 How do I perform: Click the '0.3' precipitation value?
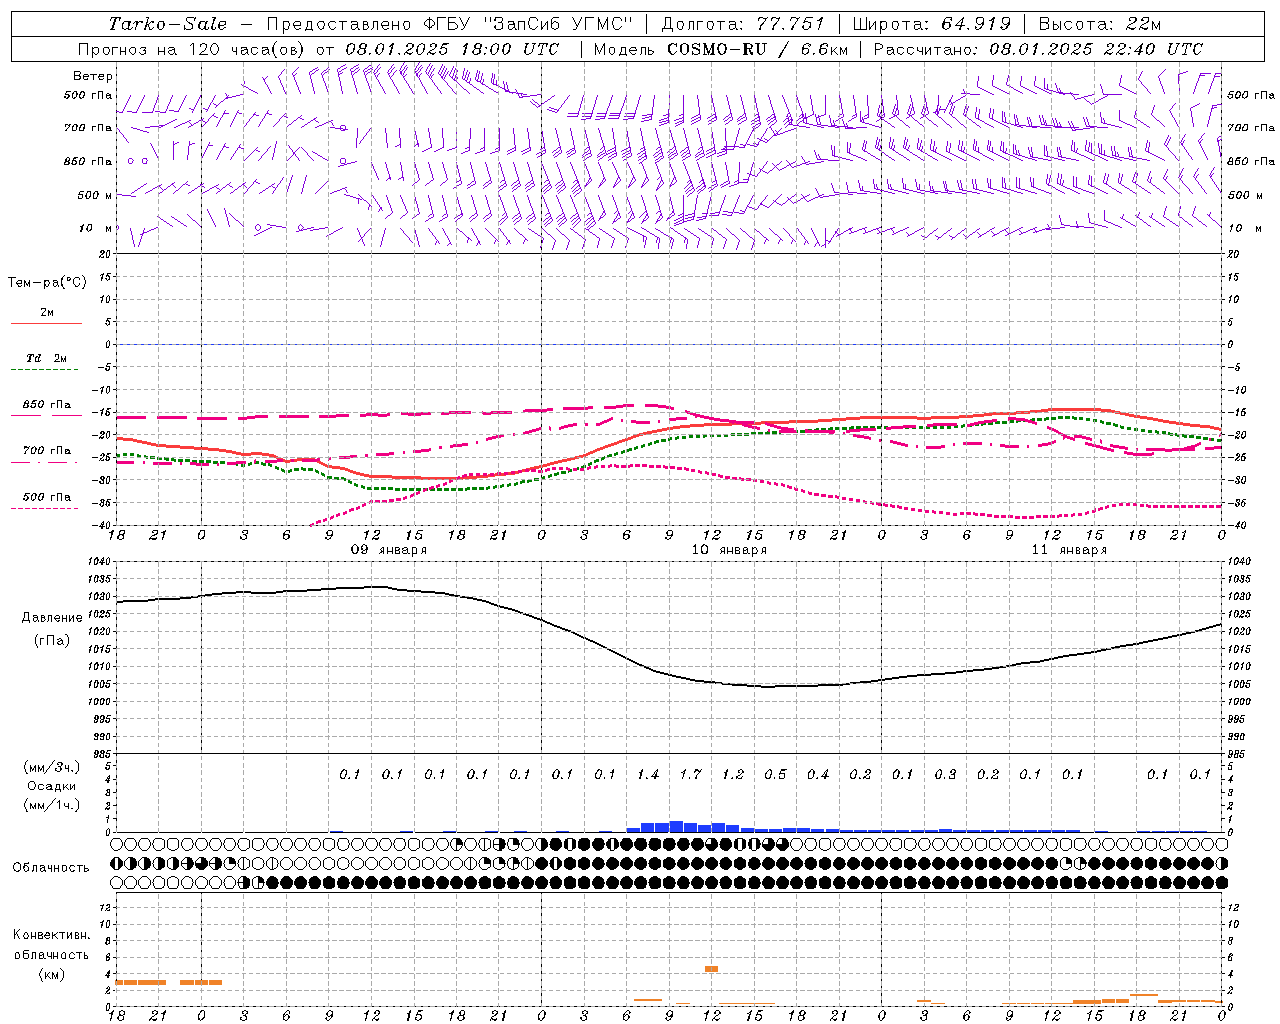click(945, 775)
